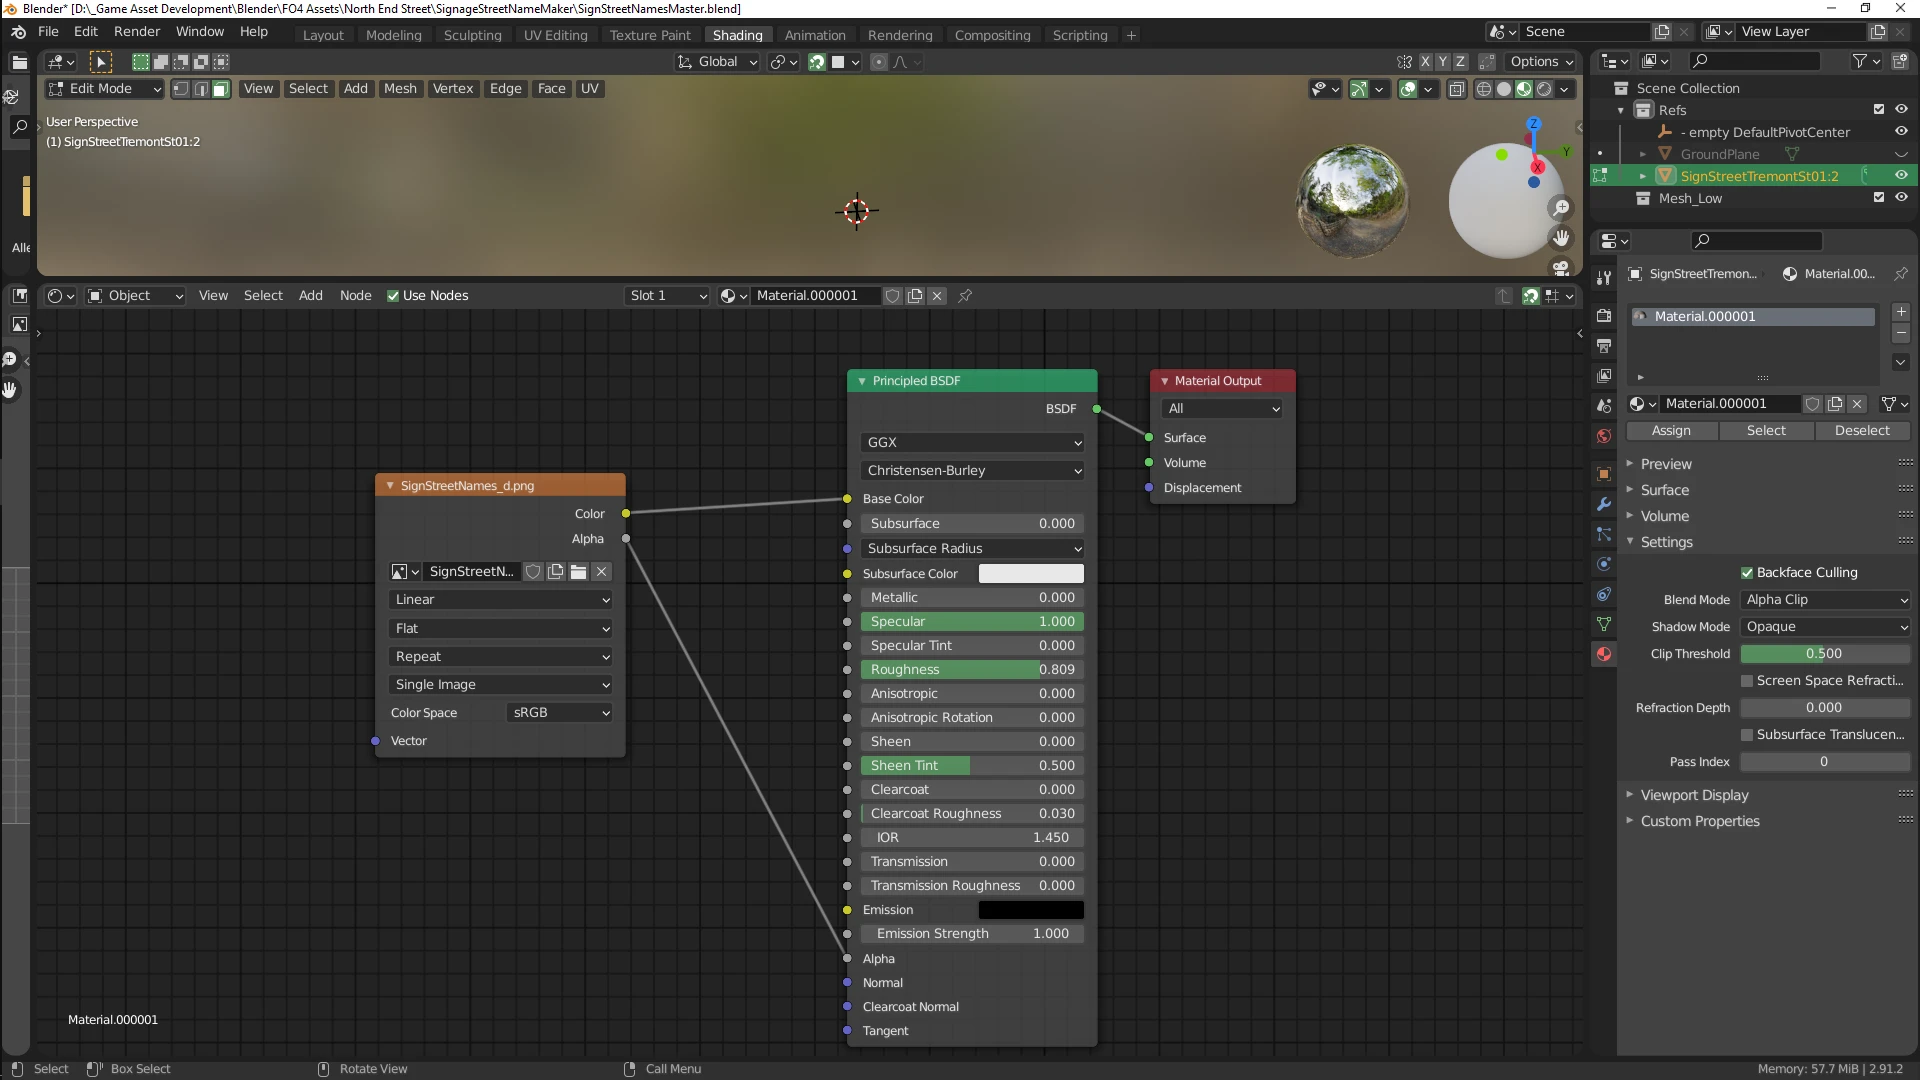Open image file folder icon in texture node

pyautogui.click(x=578, y=572)
